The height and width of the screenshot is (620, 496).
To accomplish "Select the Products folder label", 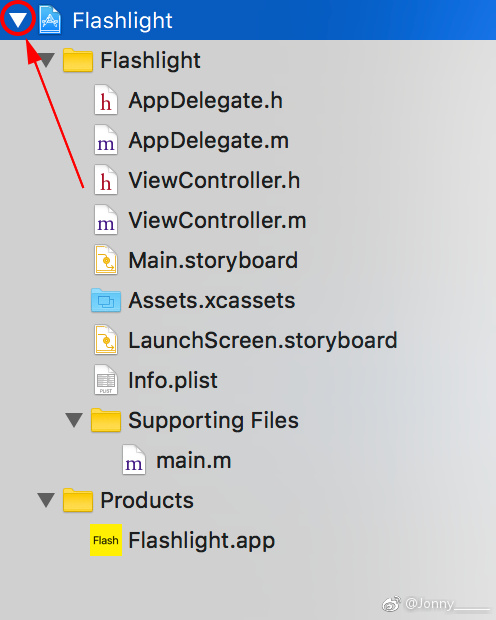I will coord(147,500).
